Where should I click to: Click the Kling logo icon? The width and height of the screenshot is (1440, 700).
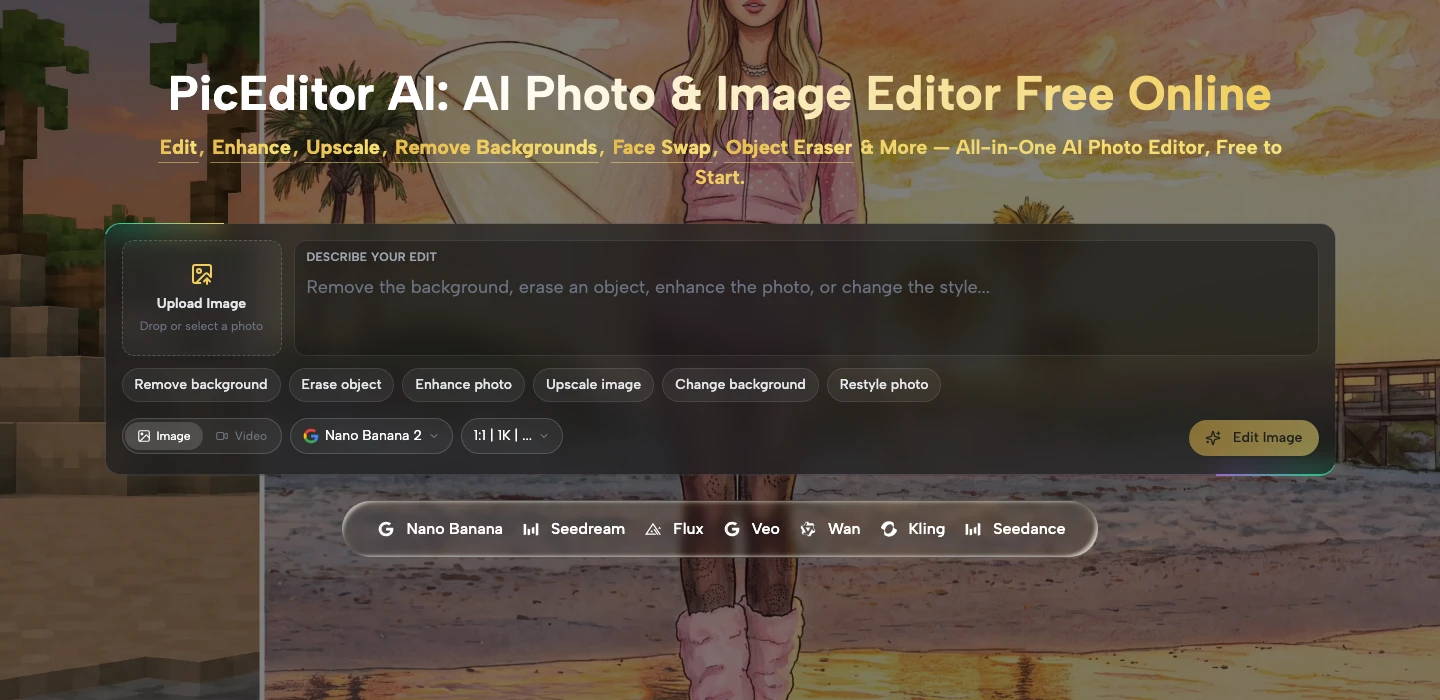[x=888, y=529]
